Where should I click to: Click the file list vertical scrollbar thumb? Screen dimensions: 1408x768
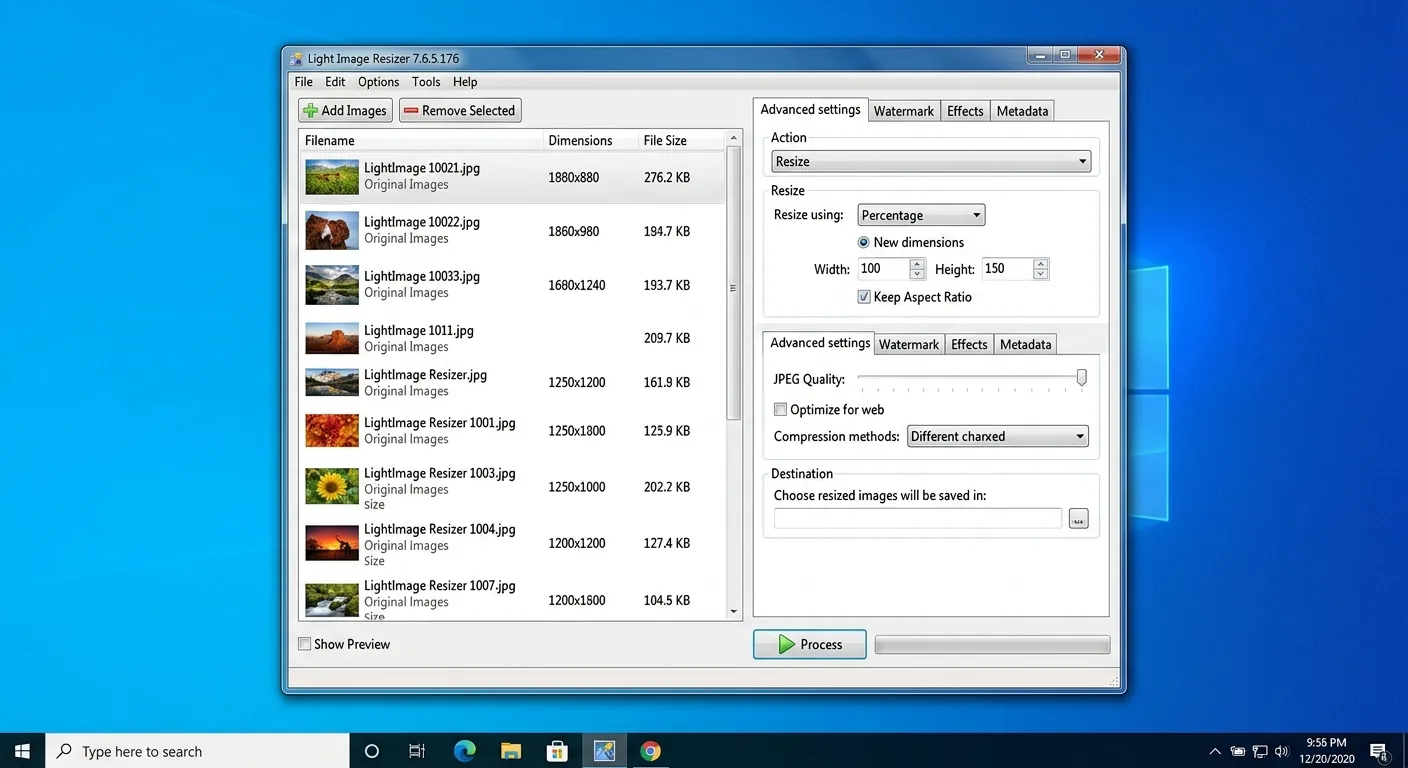pyautogui.click(x=734, y=283)
